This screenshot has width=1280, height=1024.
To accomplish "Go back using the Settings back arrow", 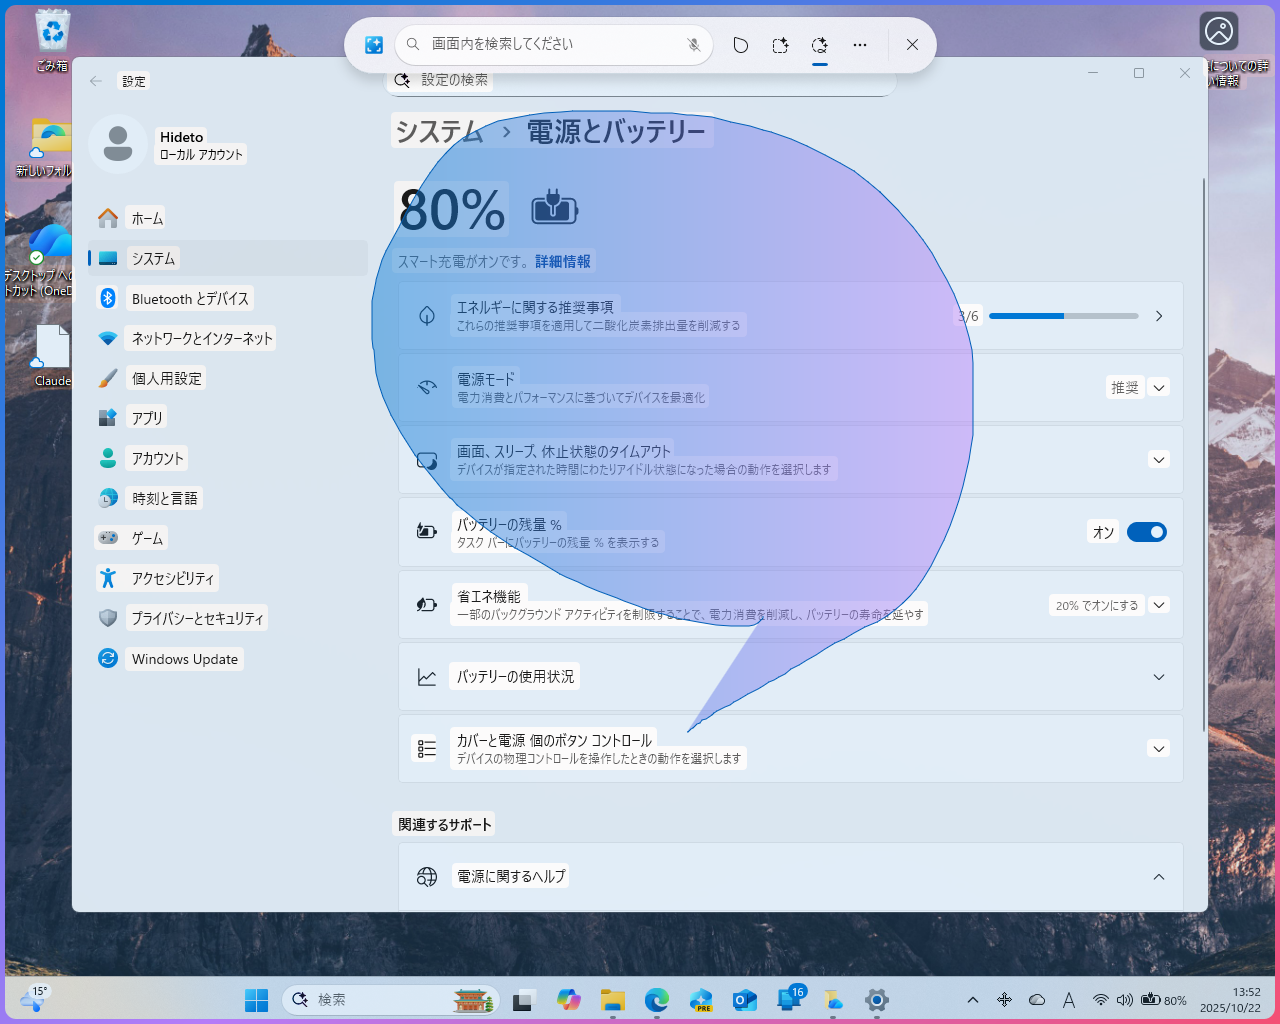I will [96, 81].
